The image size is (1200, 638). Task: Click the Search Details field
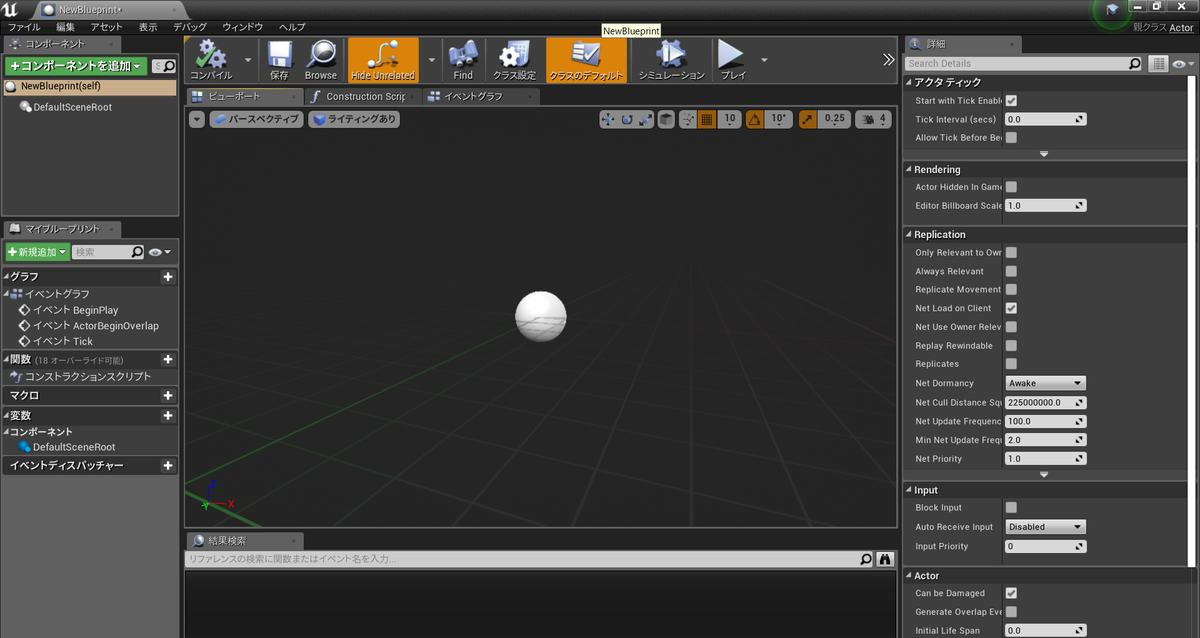tap(1024, 63)
